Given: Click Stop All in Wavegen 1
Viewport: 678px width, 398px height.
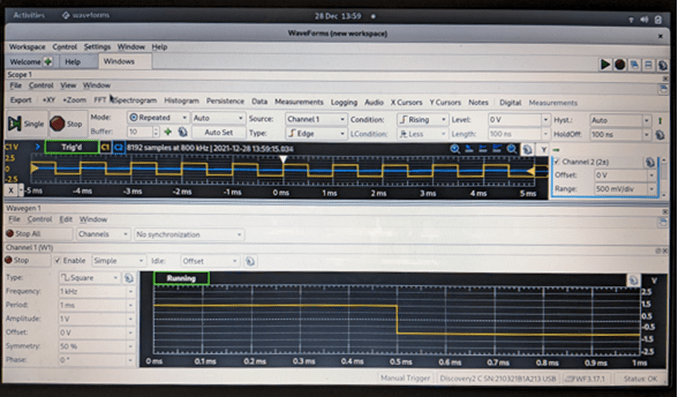Looking at the screenshot, I should coord(38,234).
